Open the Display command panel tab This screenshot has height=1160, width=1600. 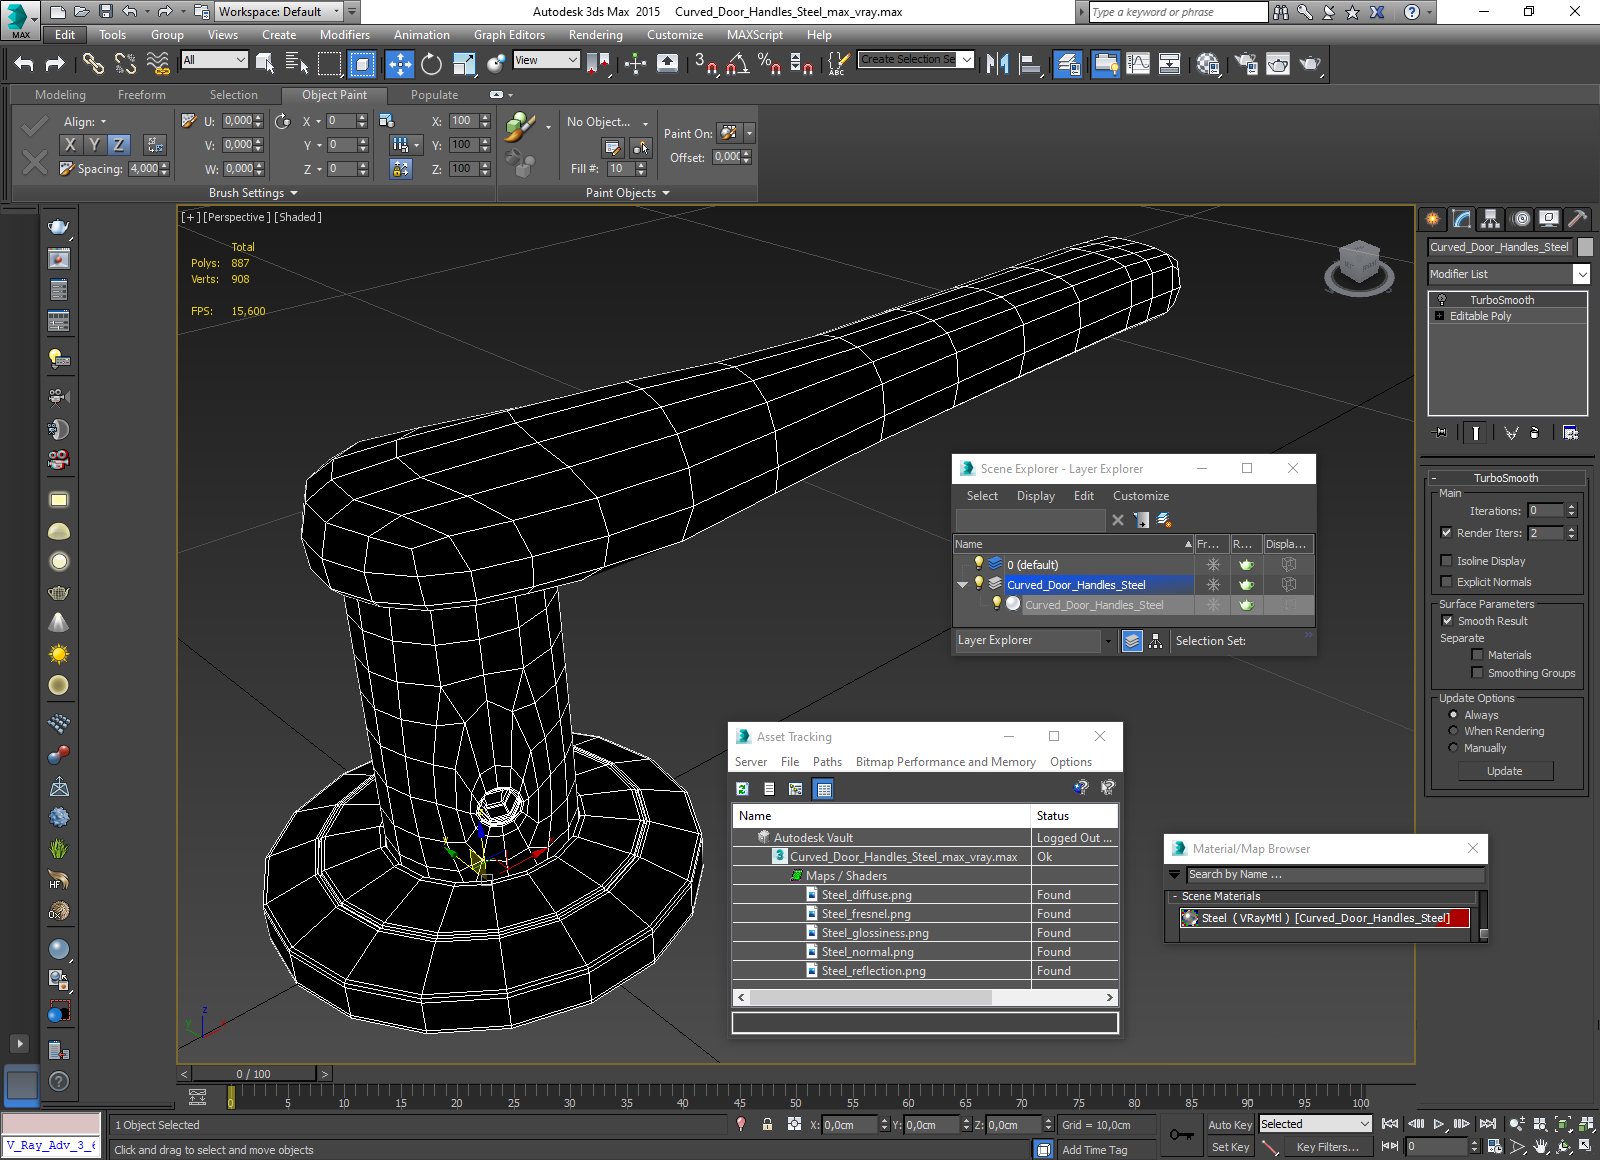point(1549,218)
